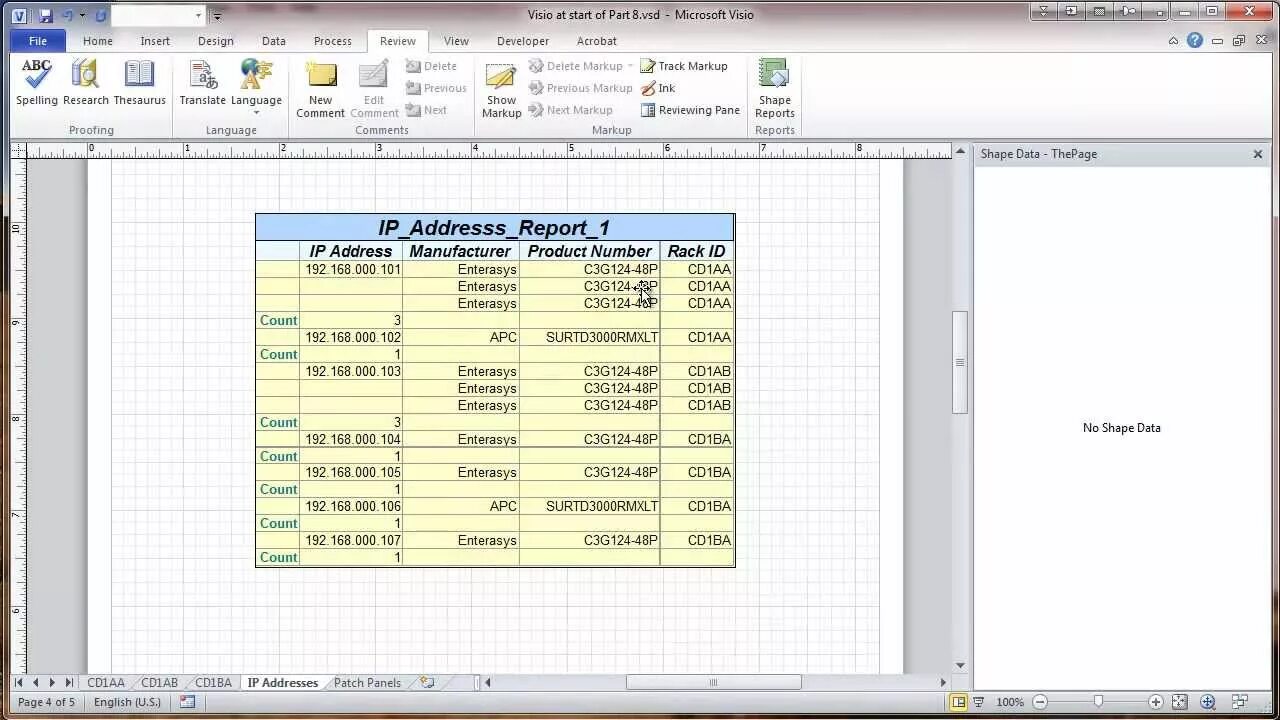The height and width of the screenshot is (720, 1280).
Task: Go to the Next comment
Action: pos(426,110)
